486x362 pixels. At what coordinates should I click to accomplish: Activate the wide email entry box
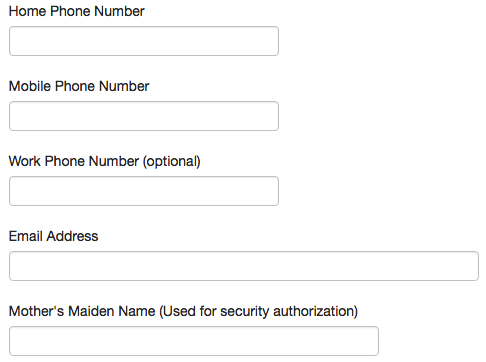(244, 266)
